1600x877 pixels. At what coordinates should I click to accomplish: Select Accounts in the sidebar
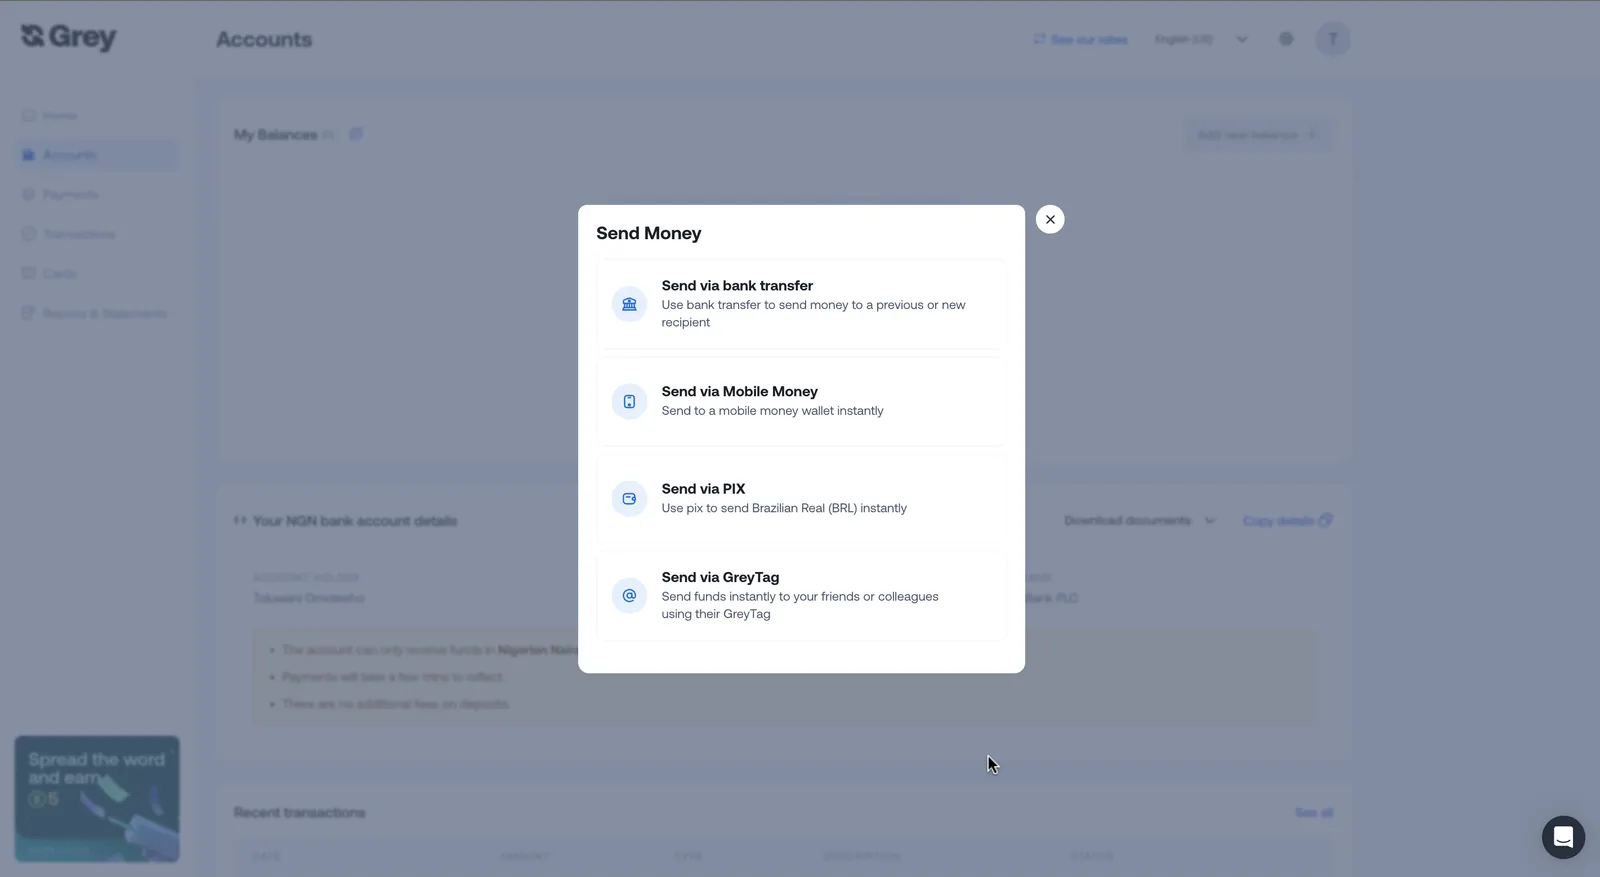pos(98,155)
